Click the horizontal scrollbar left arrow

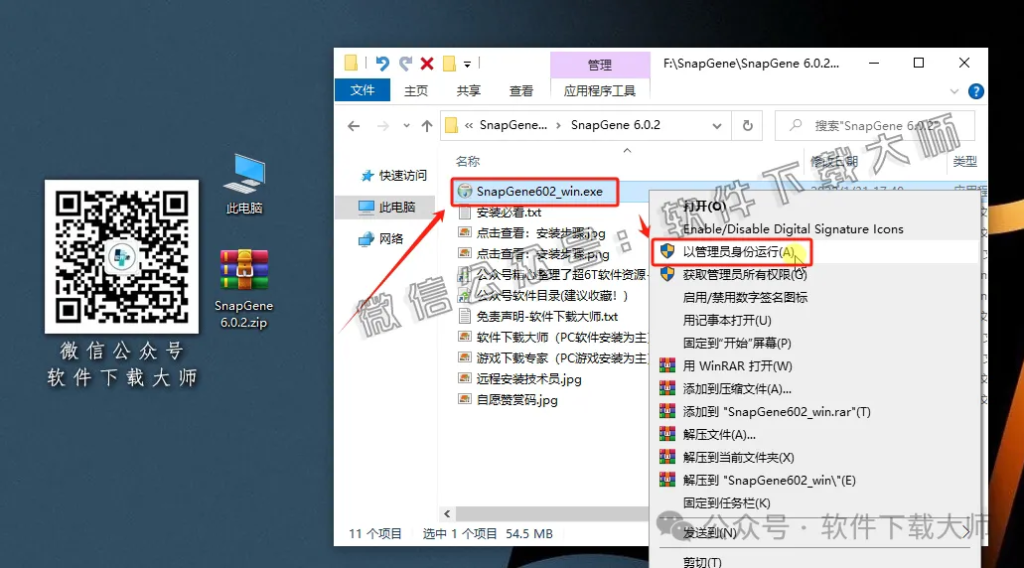point(447,514)
